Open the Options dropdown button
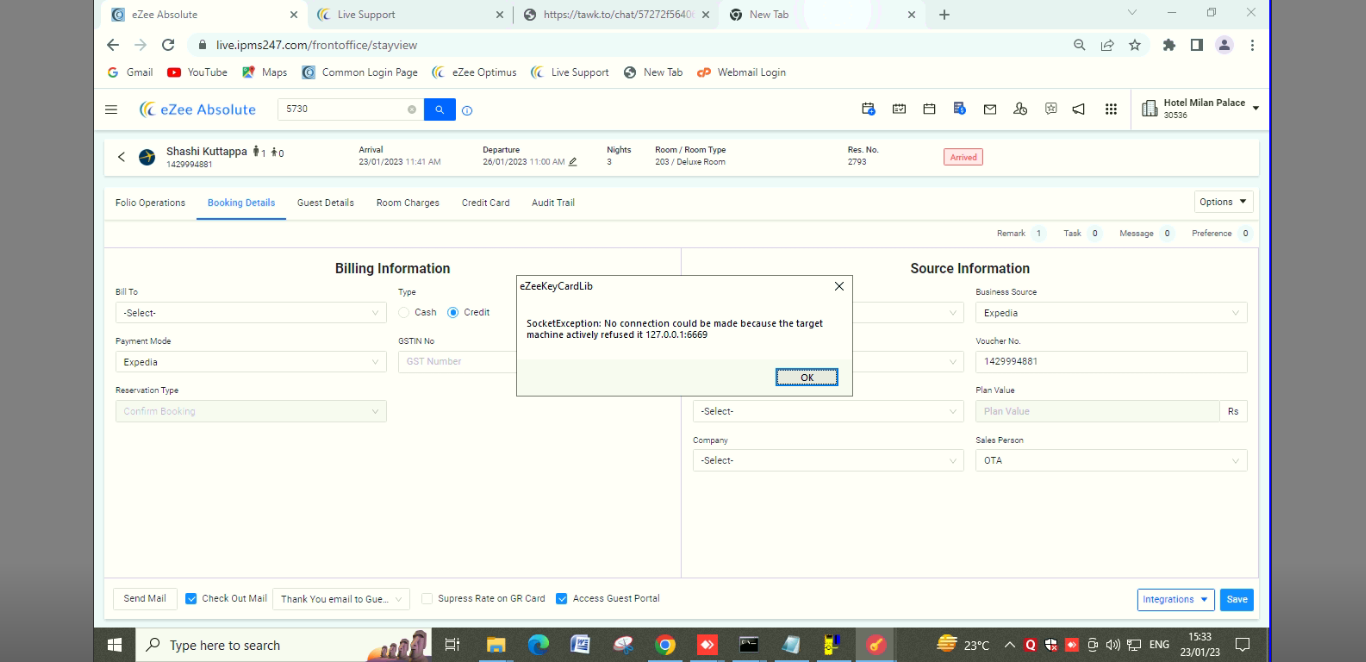The height and width of the screenshot is (662, 1366). coord(1224,202)
